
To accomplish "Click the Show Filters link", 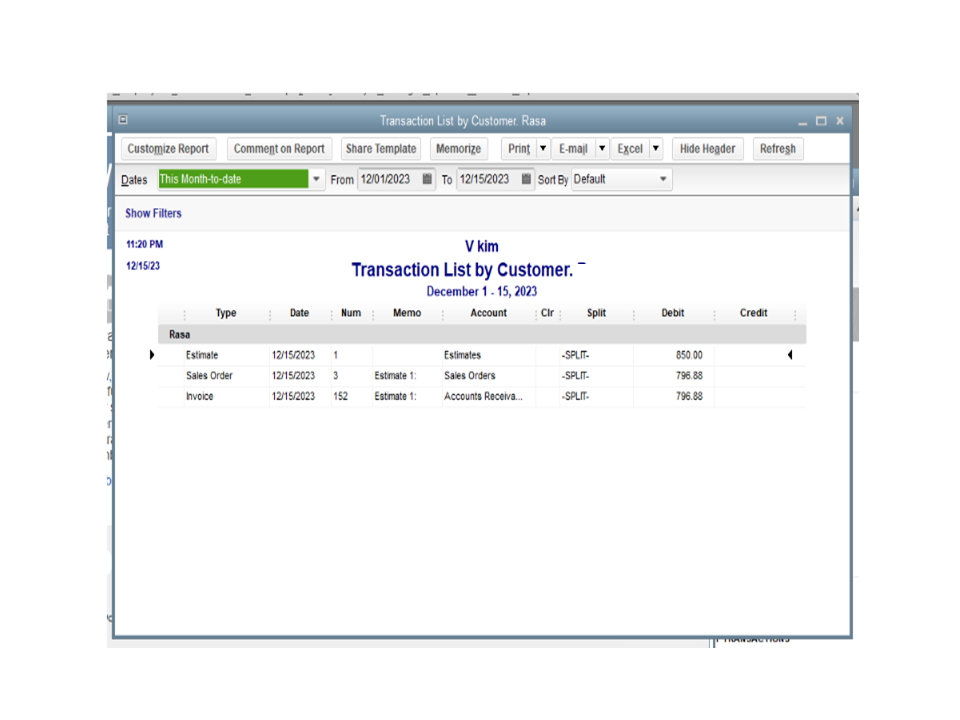I will pos(154,213).
